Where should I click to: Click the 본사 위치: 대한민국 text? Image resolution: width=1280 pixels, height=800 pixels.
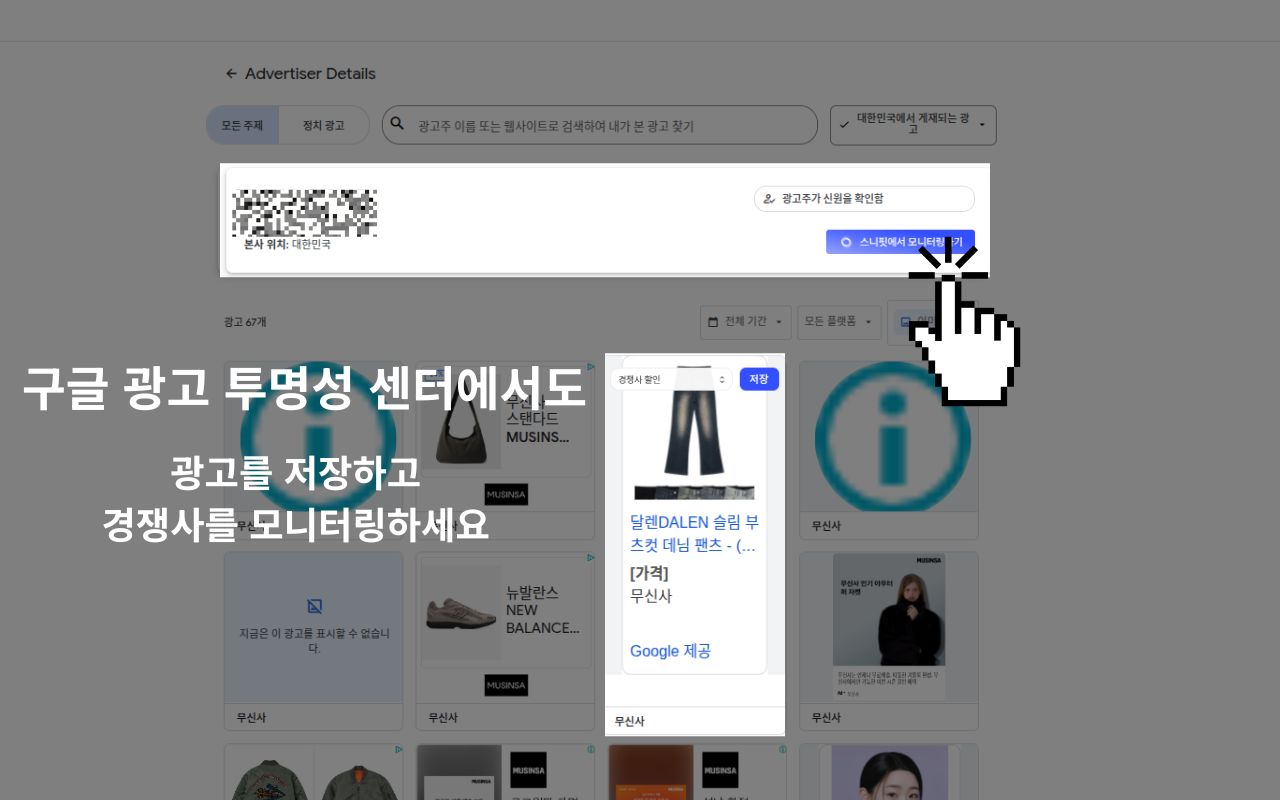(x=287, y=244)
